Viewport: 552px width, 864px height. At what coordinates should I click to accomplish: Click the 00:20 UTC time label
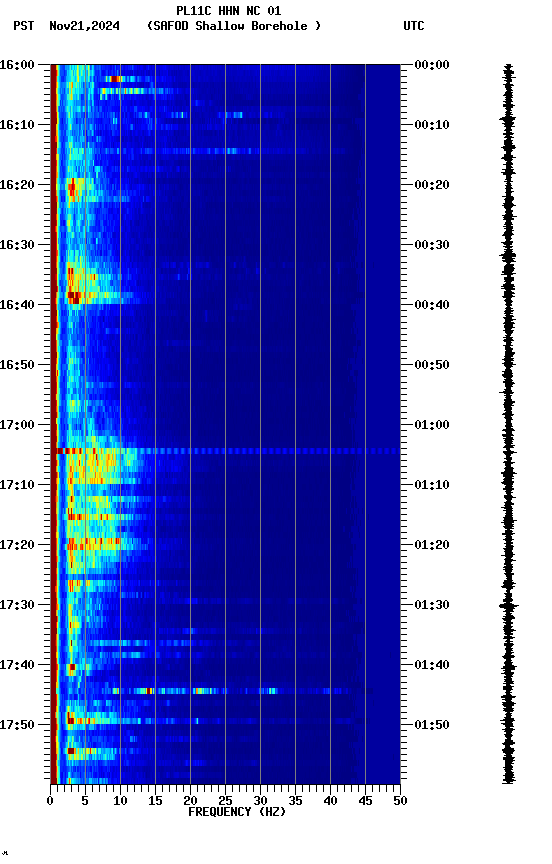point(432,185)
